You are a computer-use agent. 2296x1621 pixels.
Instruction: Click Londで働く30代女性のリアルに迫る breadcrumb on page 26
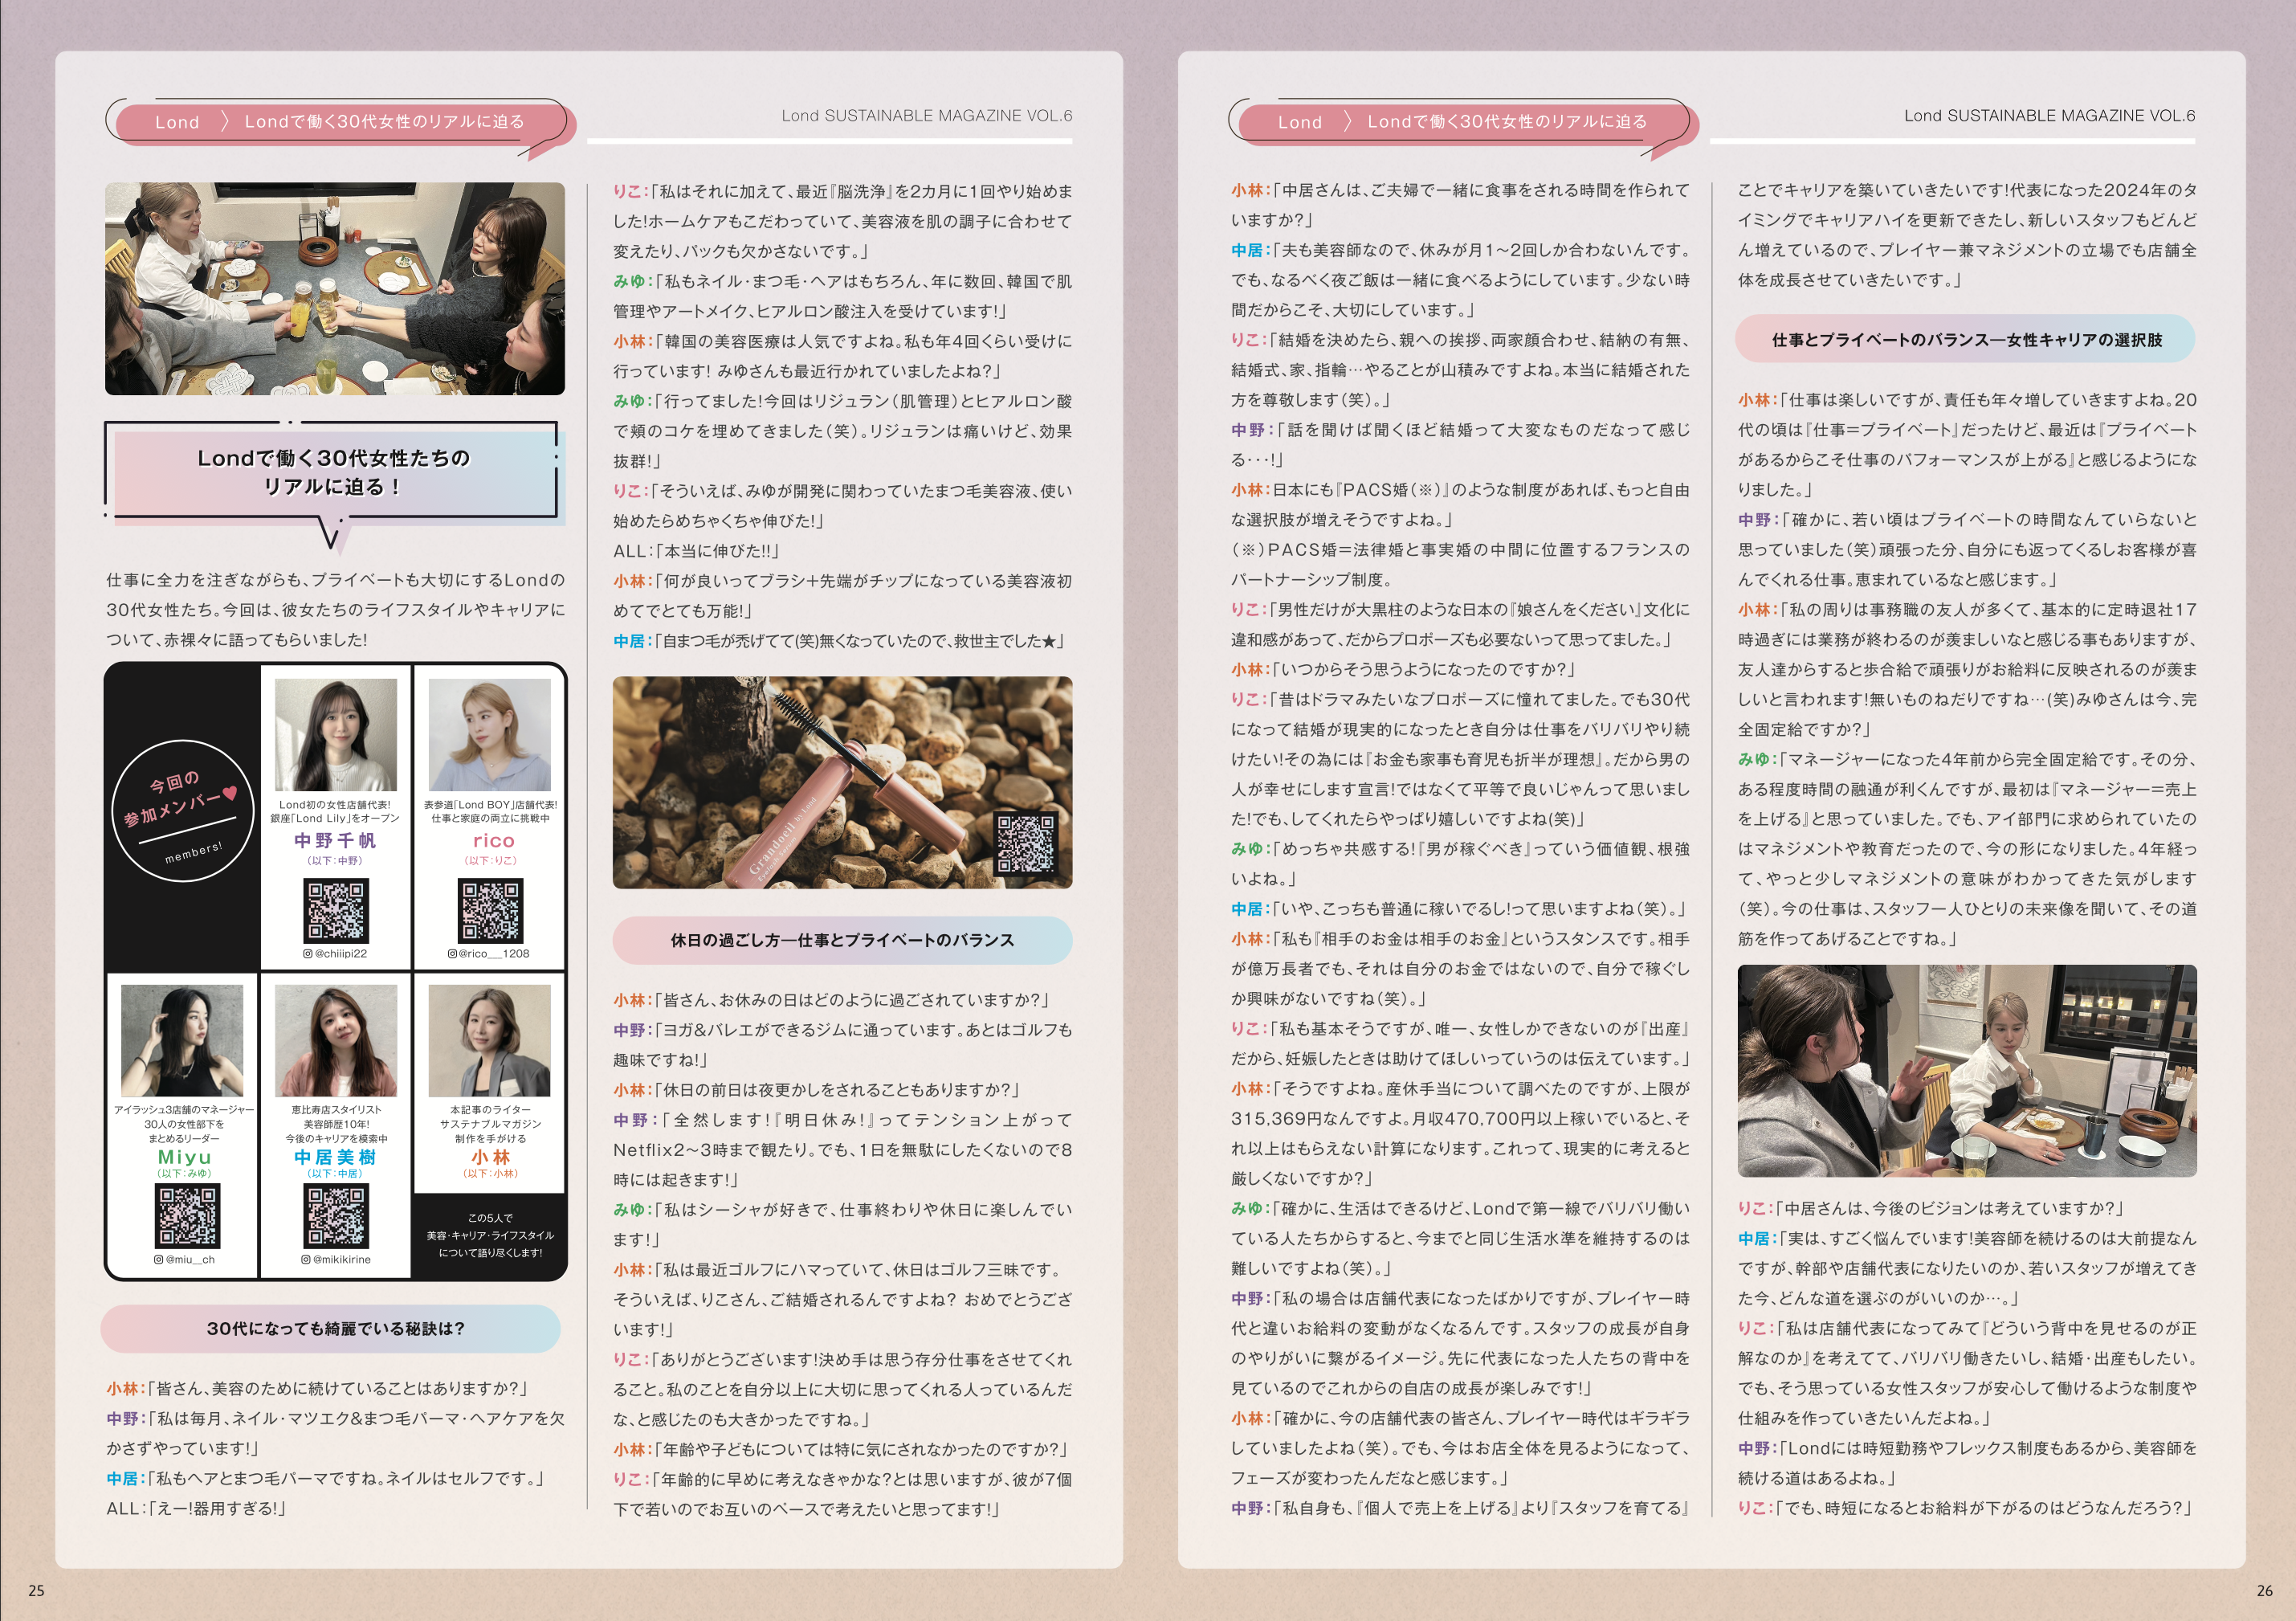(x=1507, y=122)
